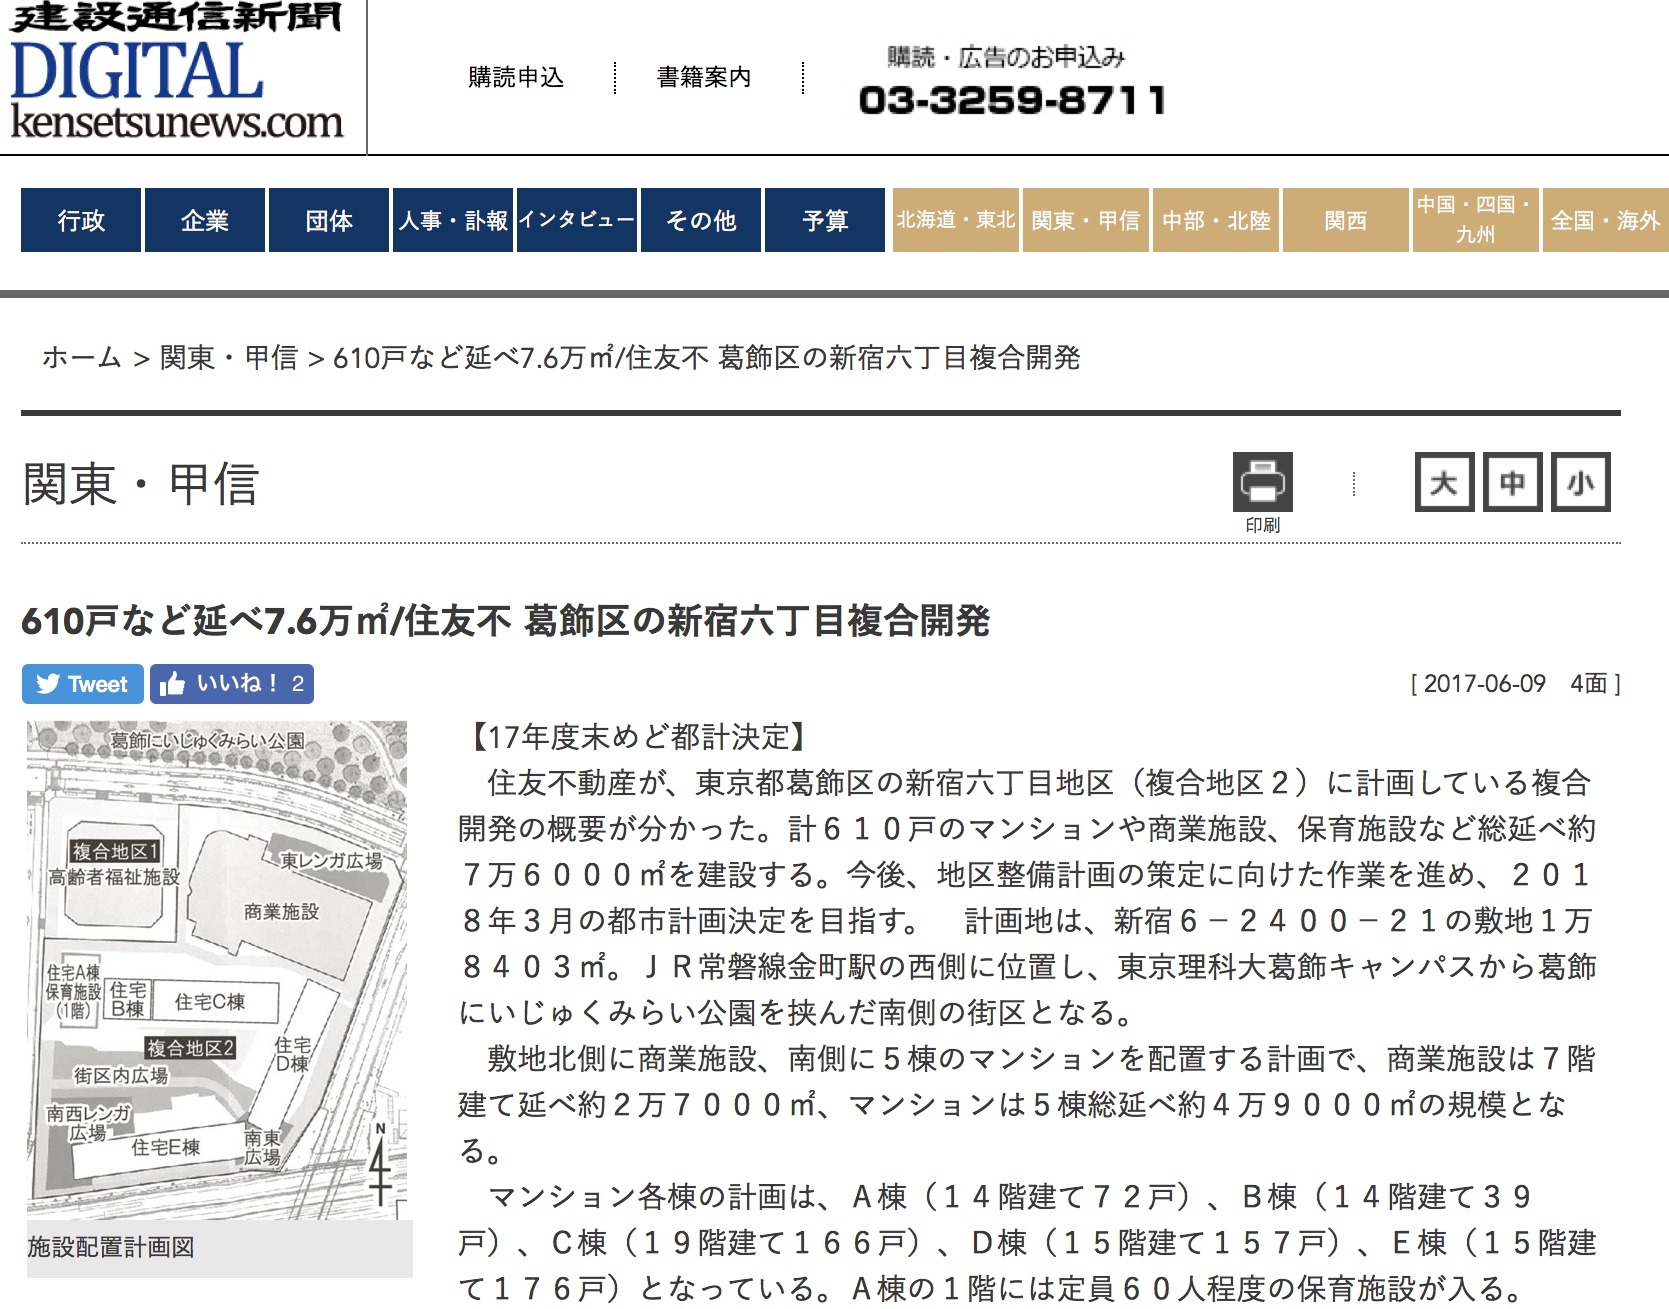1669x1309 pixels.
Task: Select the 団体 menu tab
Action: (x=329, y=220)
